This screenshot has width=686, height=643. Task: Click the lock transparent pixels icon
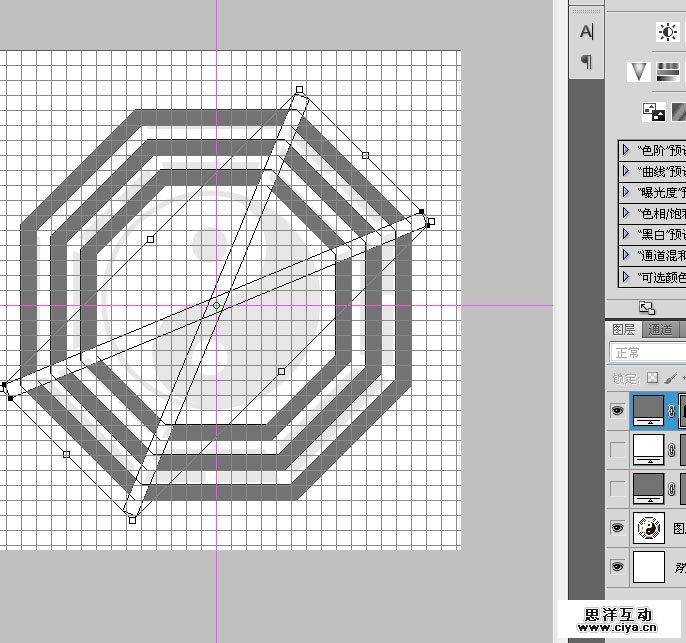pos(652,379)
